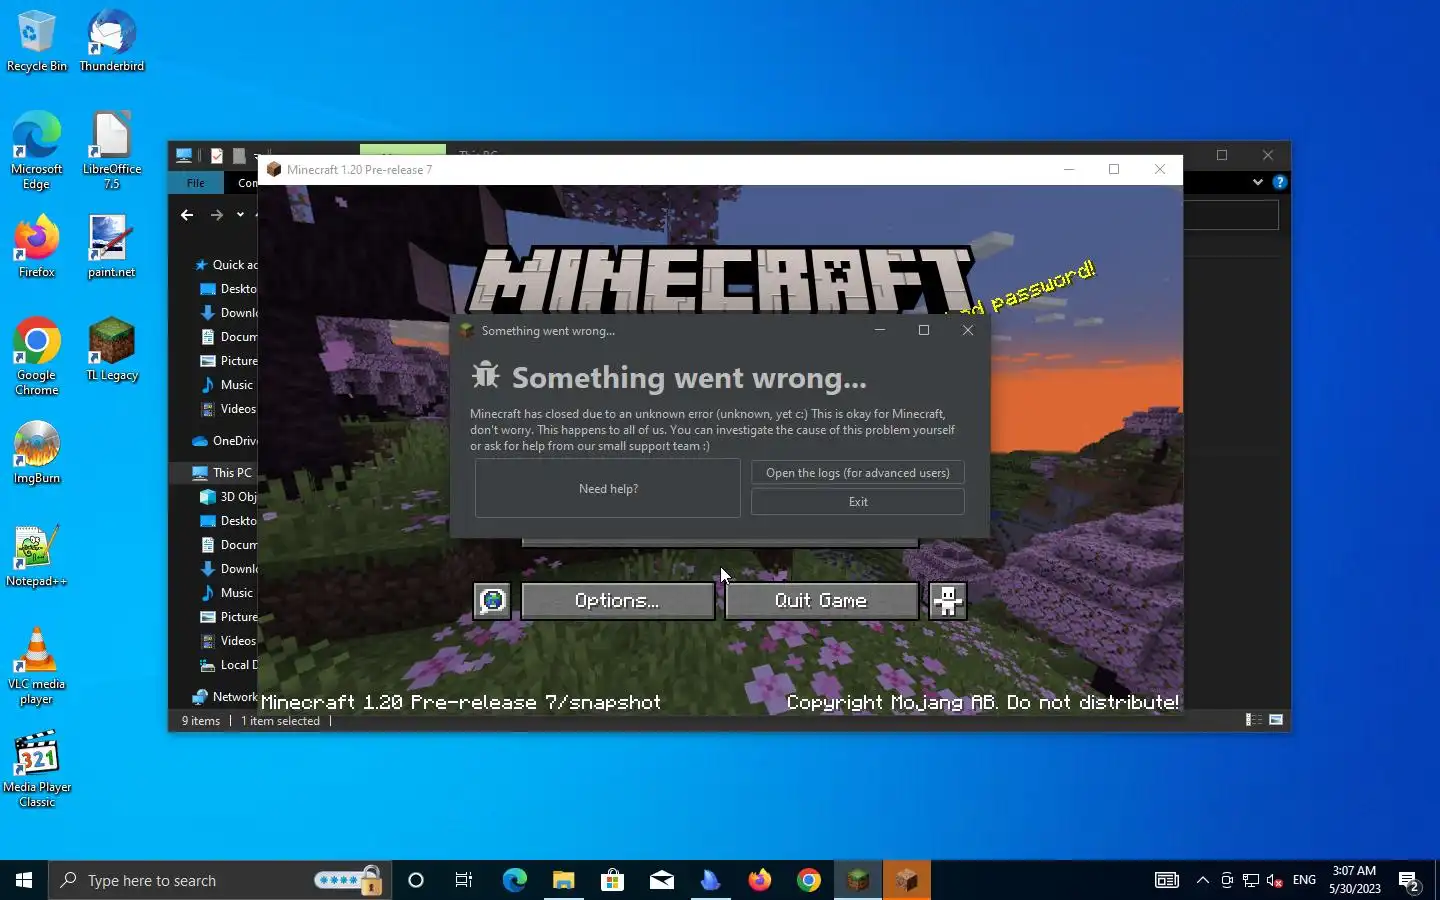Close the Something went wrong dialog

coord(967,330)
